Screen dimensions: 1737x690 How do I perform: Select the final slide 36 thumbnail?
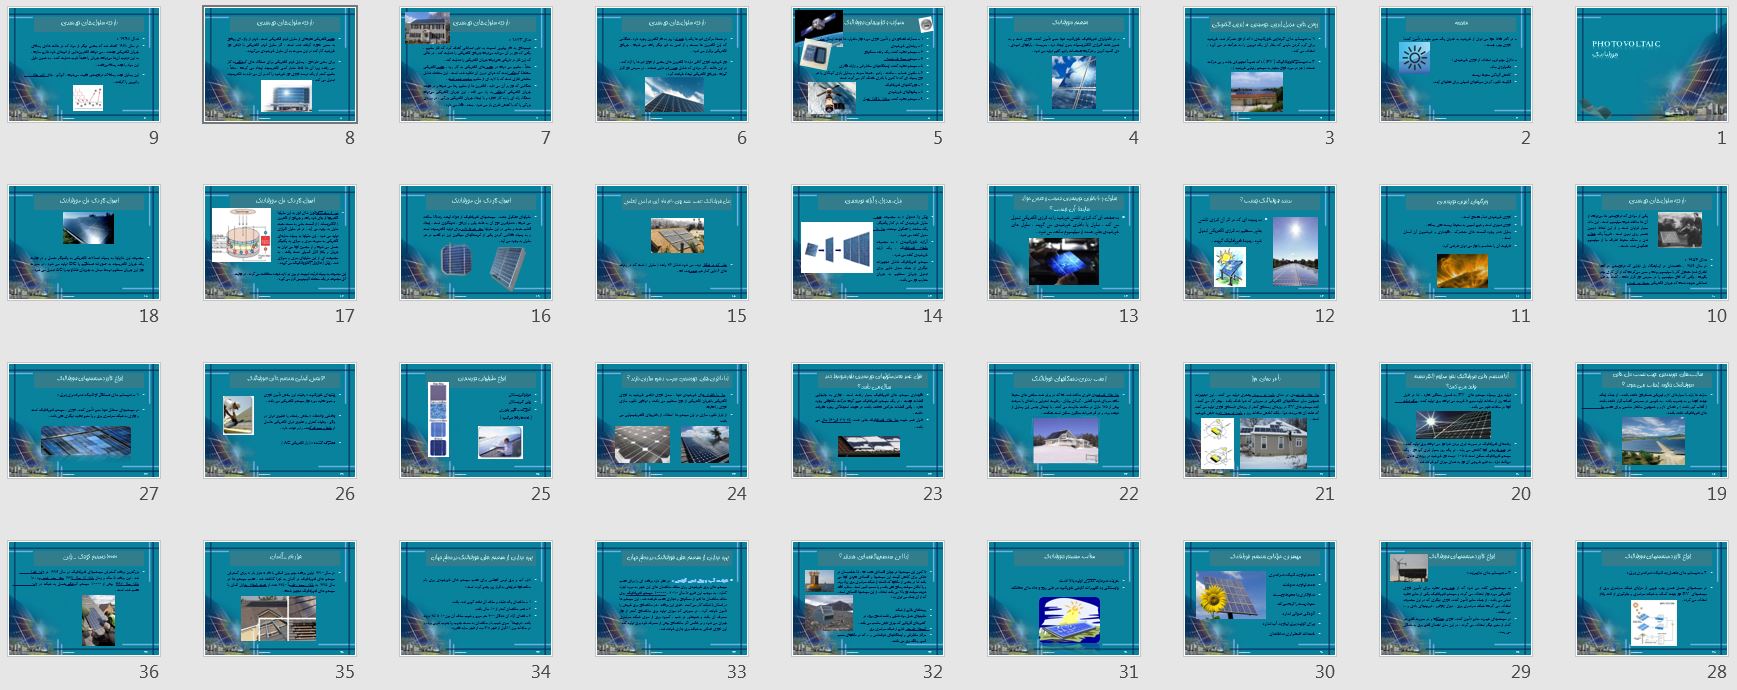pos(84,599)
